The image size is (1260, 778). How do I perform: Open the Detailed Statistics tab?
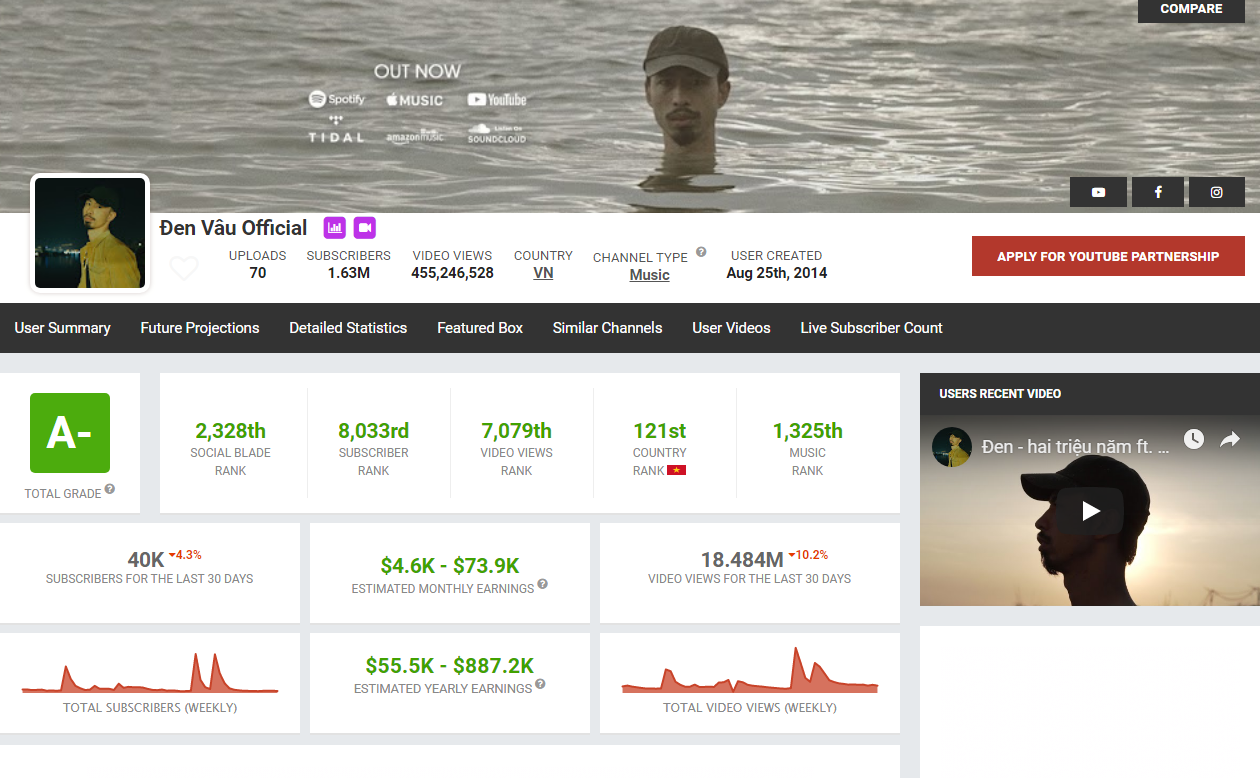(348, 328)
